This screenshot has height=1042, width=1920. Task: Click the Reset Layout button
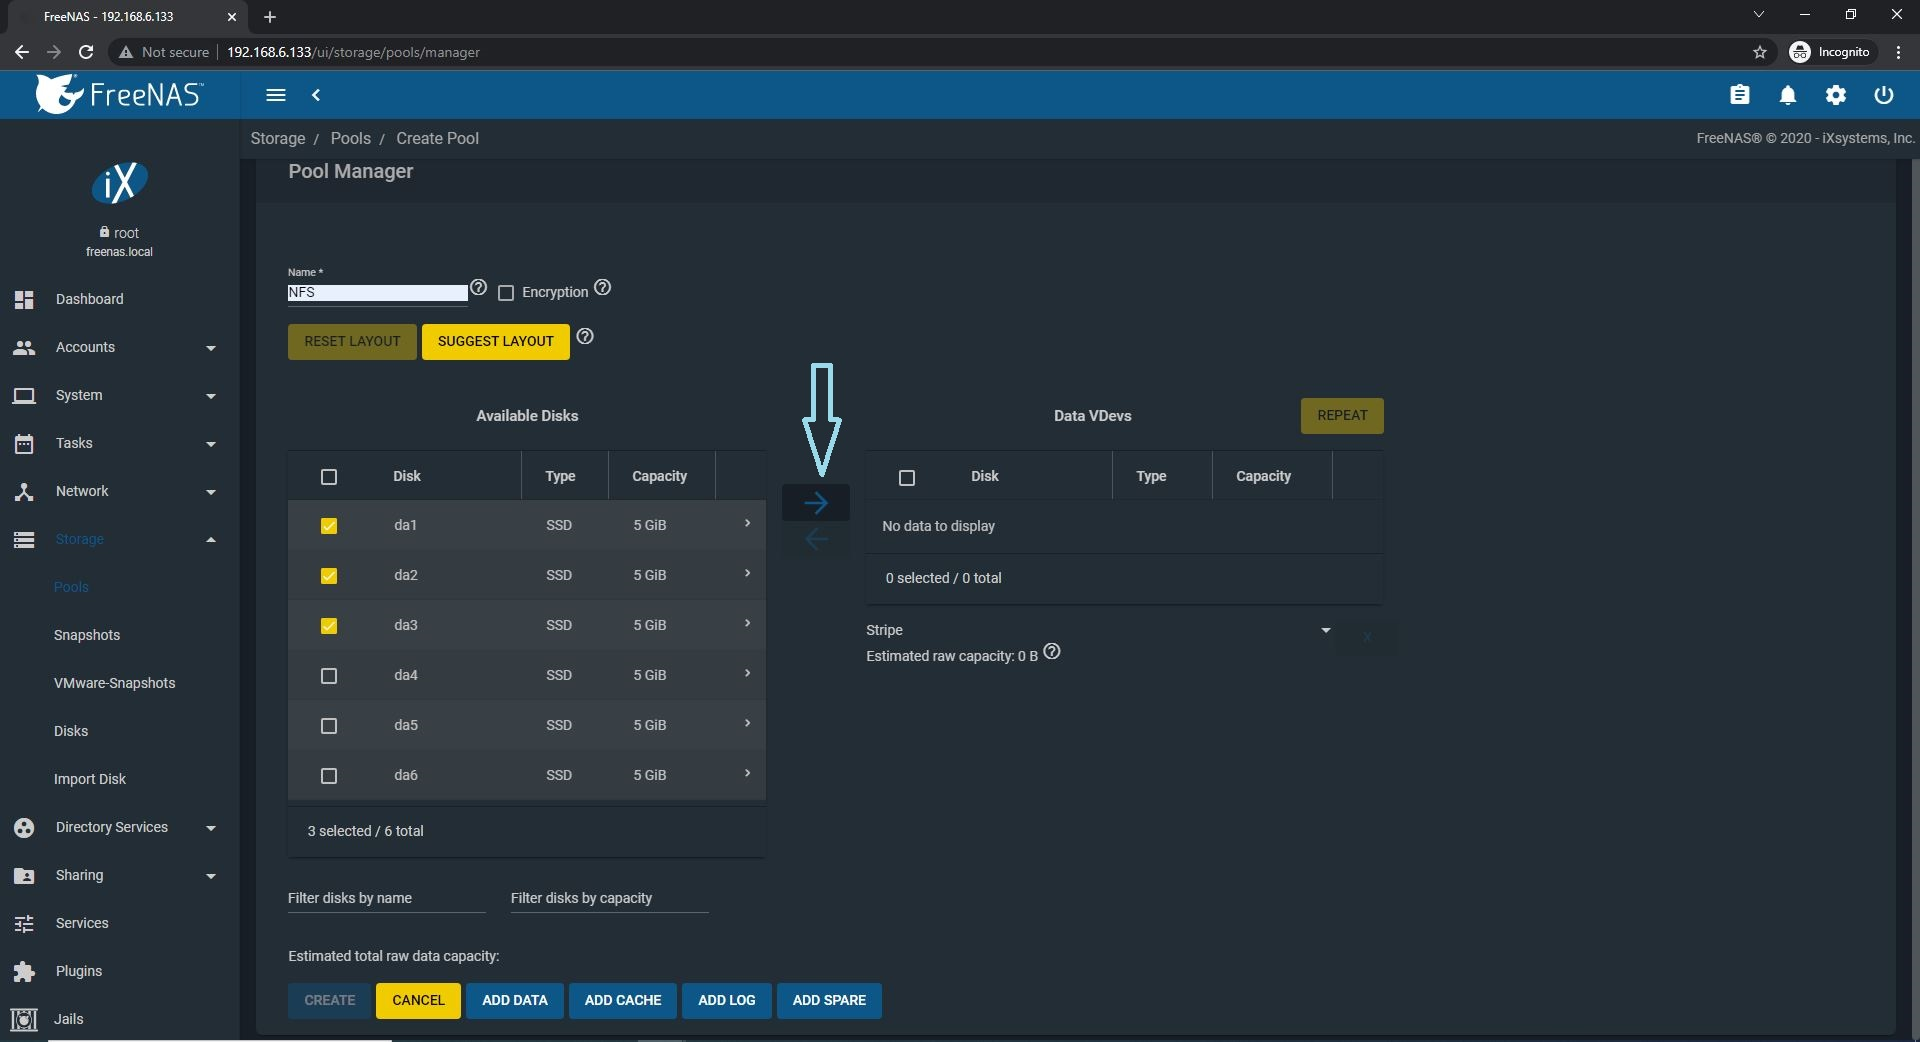(x=352, y=342)
